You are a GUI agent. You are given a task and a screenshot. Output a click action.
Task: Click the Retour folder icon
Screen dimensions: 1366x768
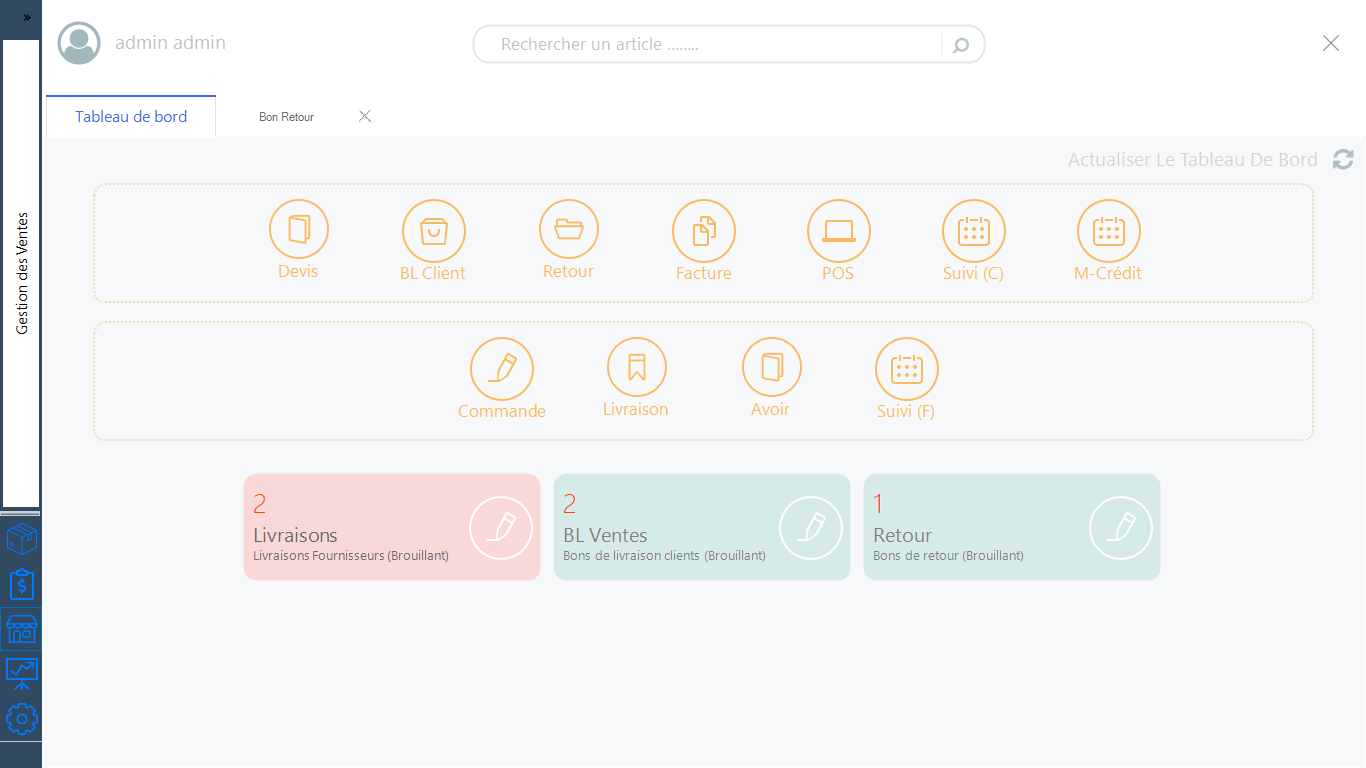(568, 229)
